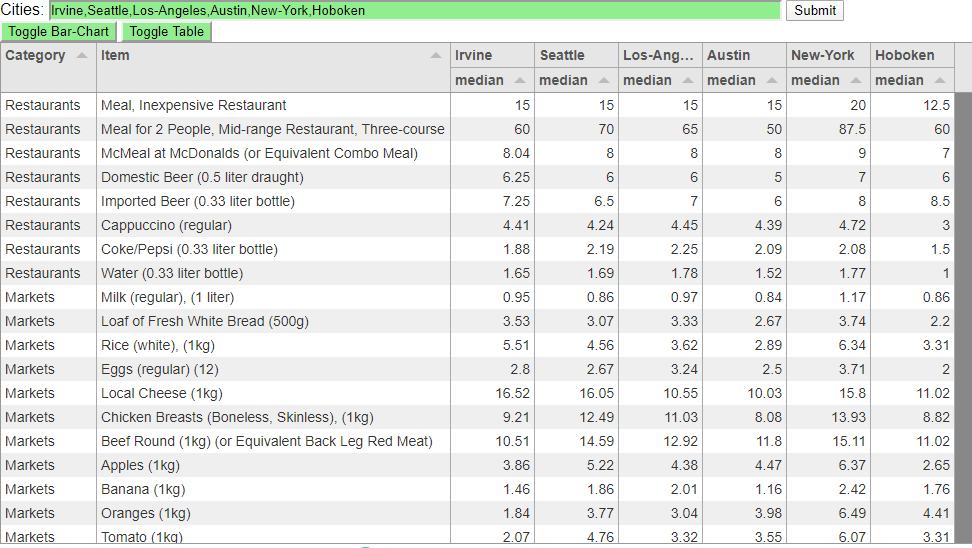Select Oranges (1kg) item

point(146,513)
